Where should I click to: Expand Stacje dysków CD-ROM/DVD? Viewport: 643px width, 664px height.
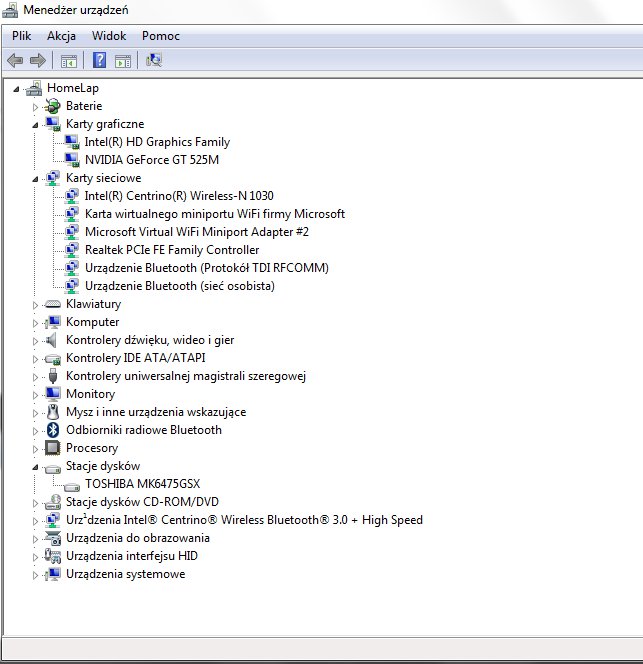(35, 503)
